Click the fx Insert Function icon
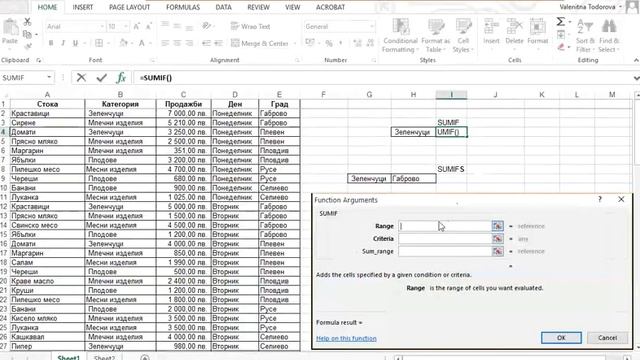Image resolution: width=640 pixels, height=360 pixels. click(121, 78)
